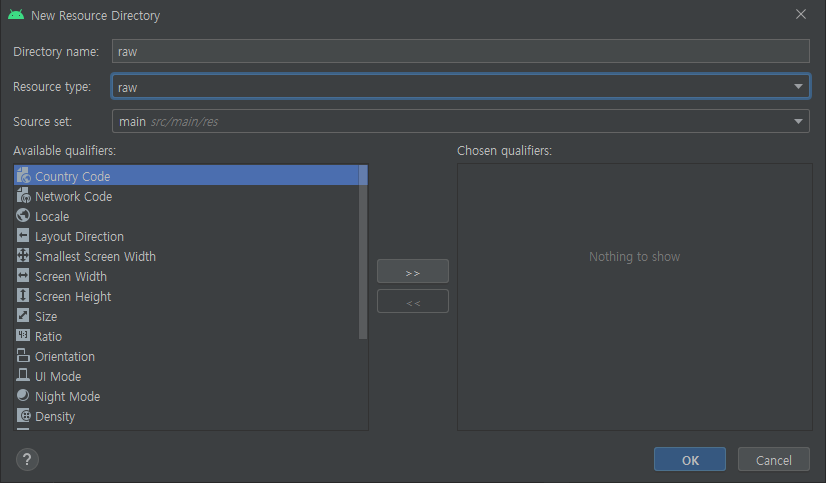Open the help question mark button
Image resolution: width=826 pixels, height=483 pixels.
[x=27, y=459]
